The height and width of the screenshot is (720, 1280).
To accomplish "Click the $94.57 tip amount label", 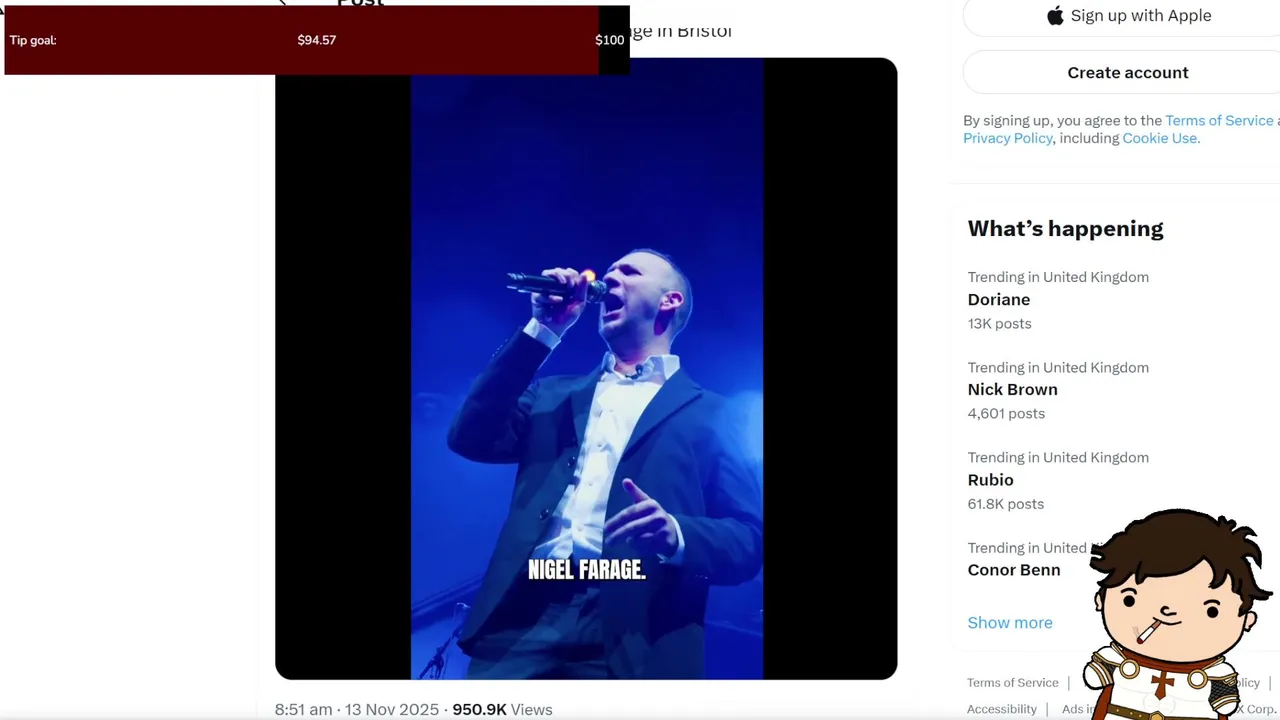I will point(317,40).
